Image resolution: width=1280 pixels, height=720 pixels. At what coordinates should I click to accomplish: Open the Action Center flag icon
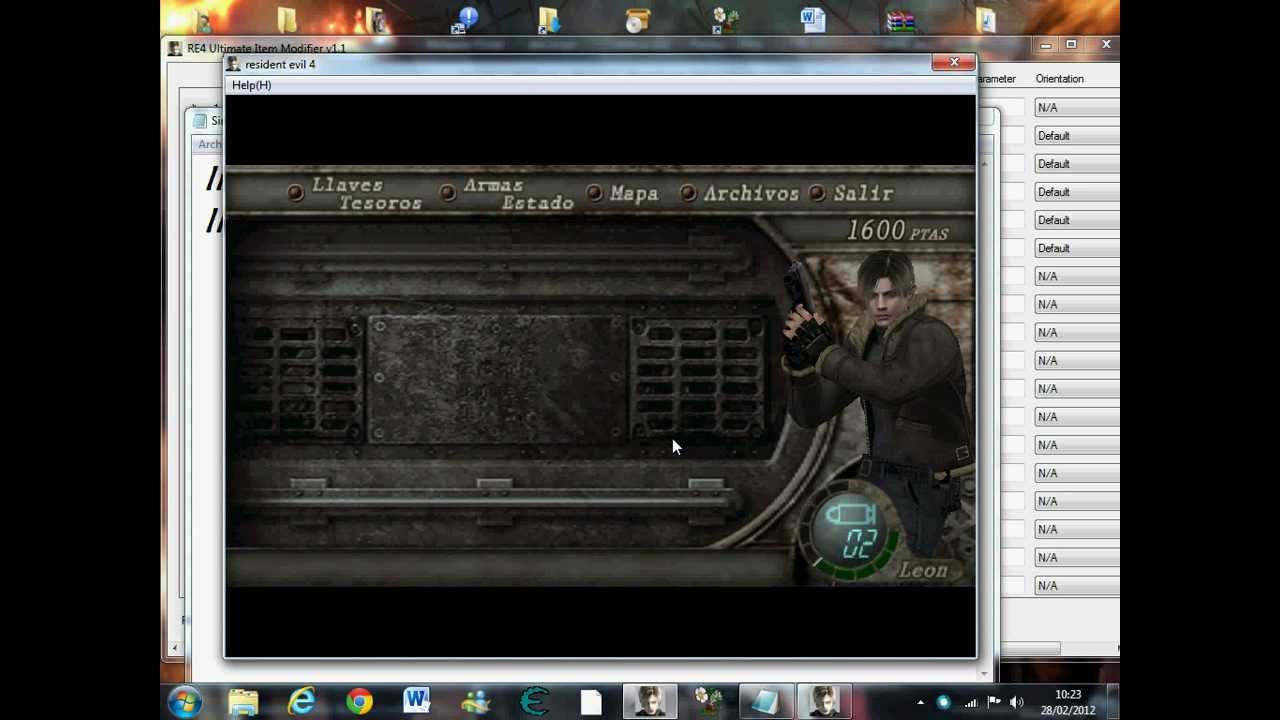point(994,702)
